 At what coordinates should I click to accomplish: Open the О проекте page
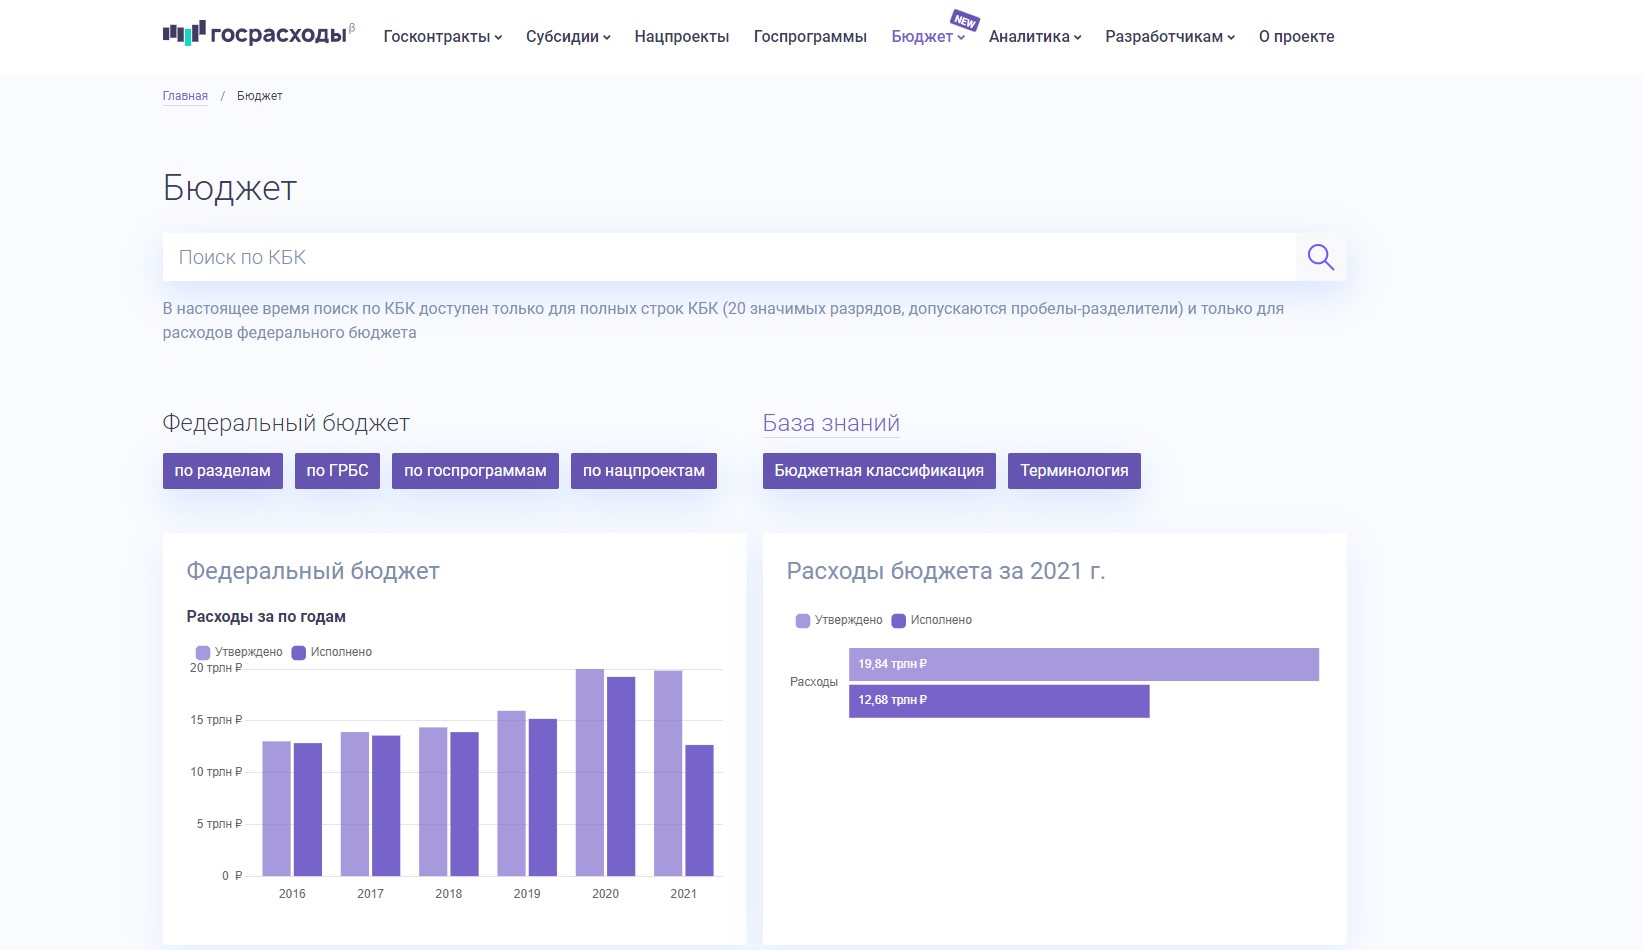pos(1296,36)
